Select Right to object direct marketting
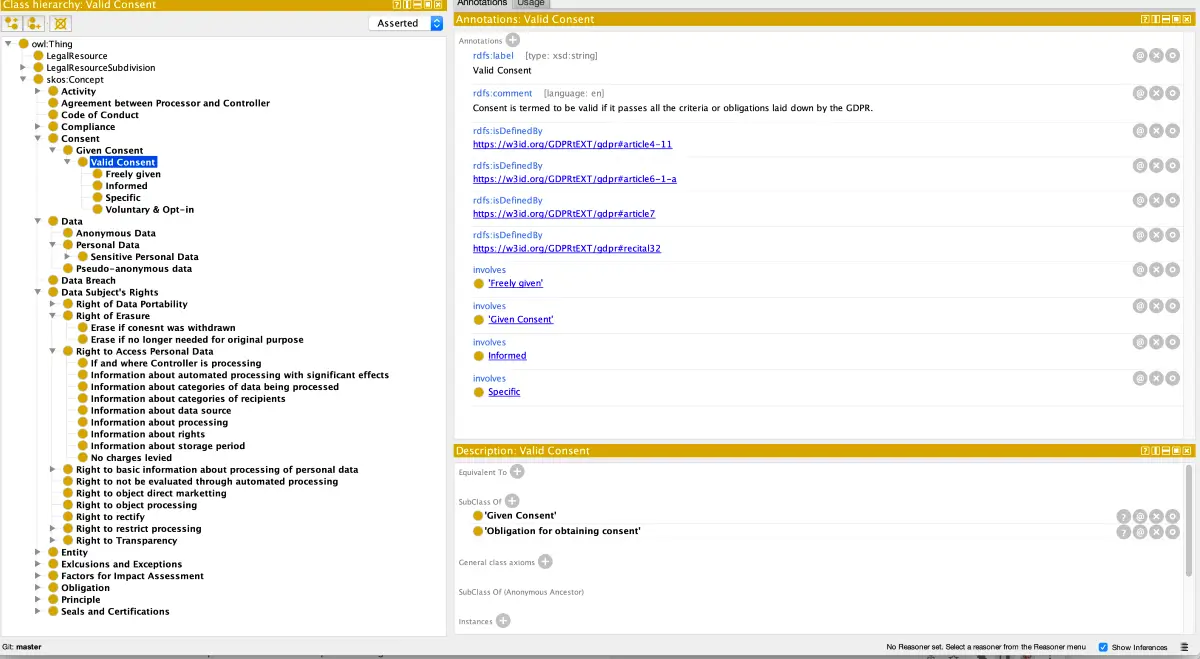Viewport: 1200px width, 659px height. pos(151,494)
